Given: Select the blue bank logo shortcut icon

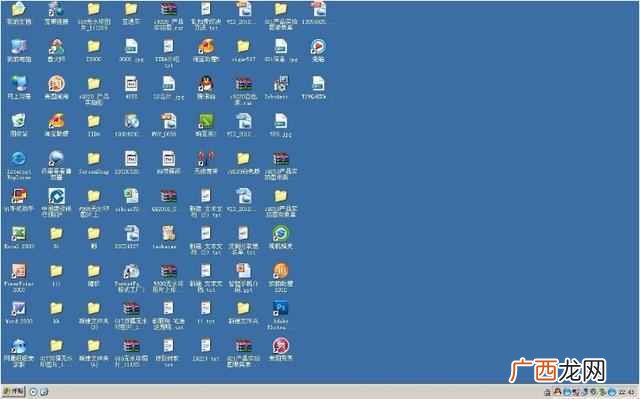Looking at the screenshot, I should 56,196.
